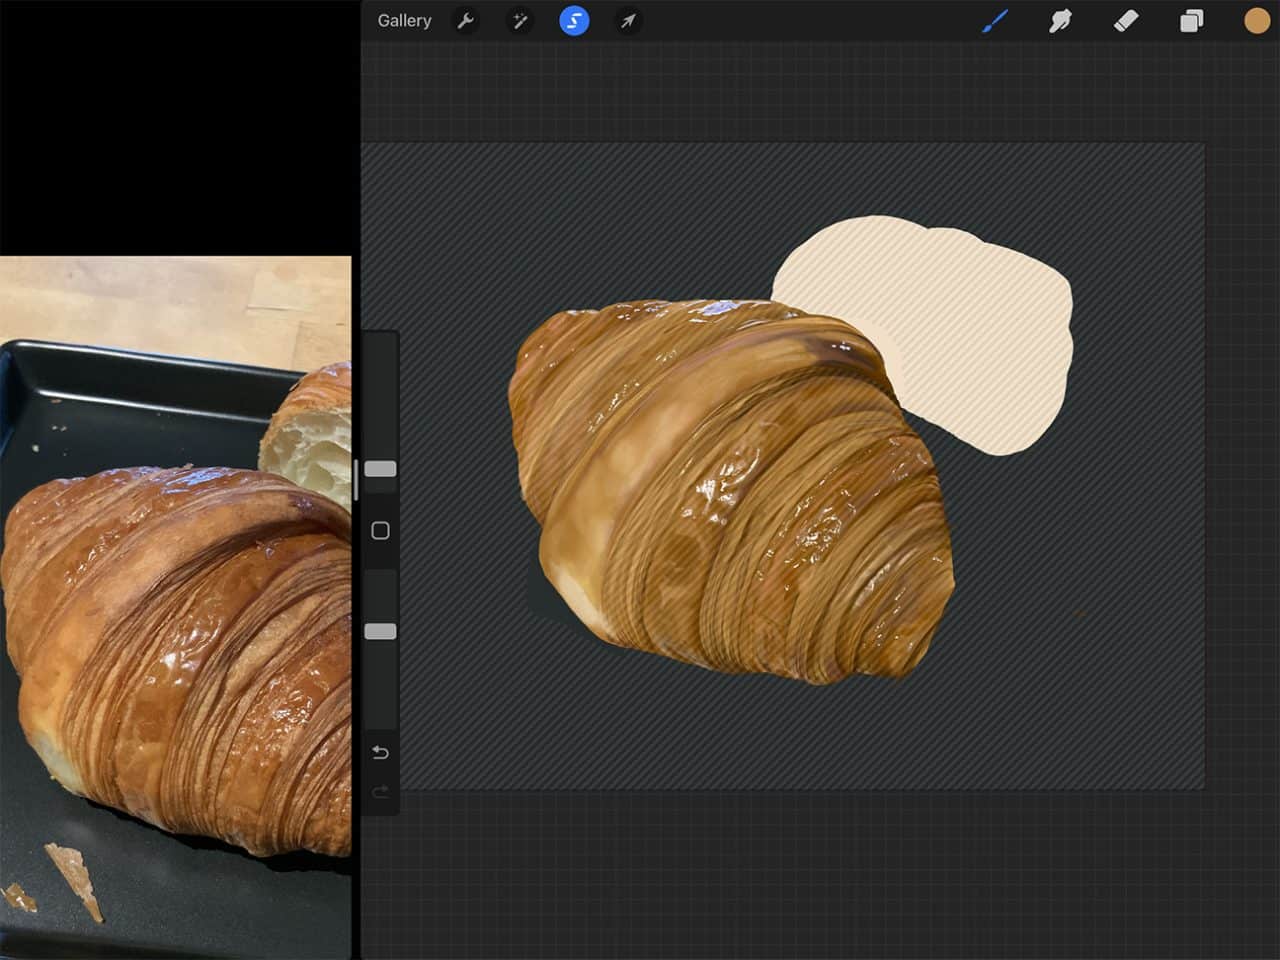Undo the last action
1280x960 pixels.
(x=380, y=752)
